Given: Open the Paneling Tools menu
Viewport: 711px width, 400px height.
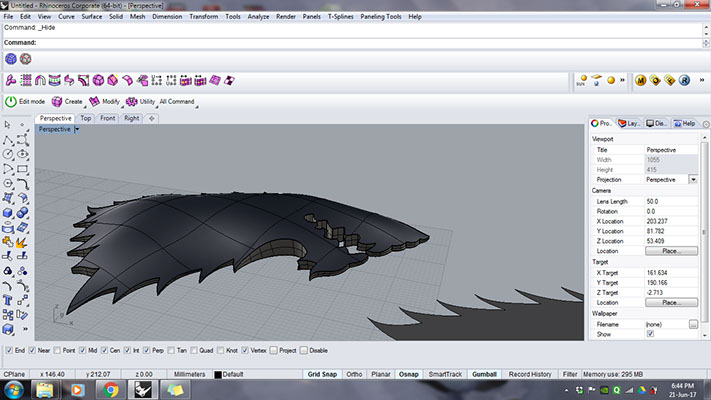Looking at the screenshot, I should coord(381,16).
